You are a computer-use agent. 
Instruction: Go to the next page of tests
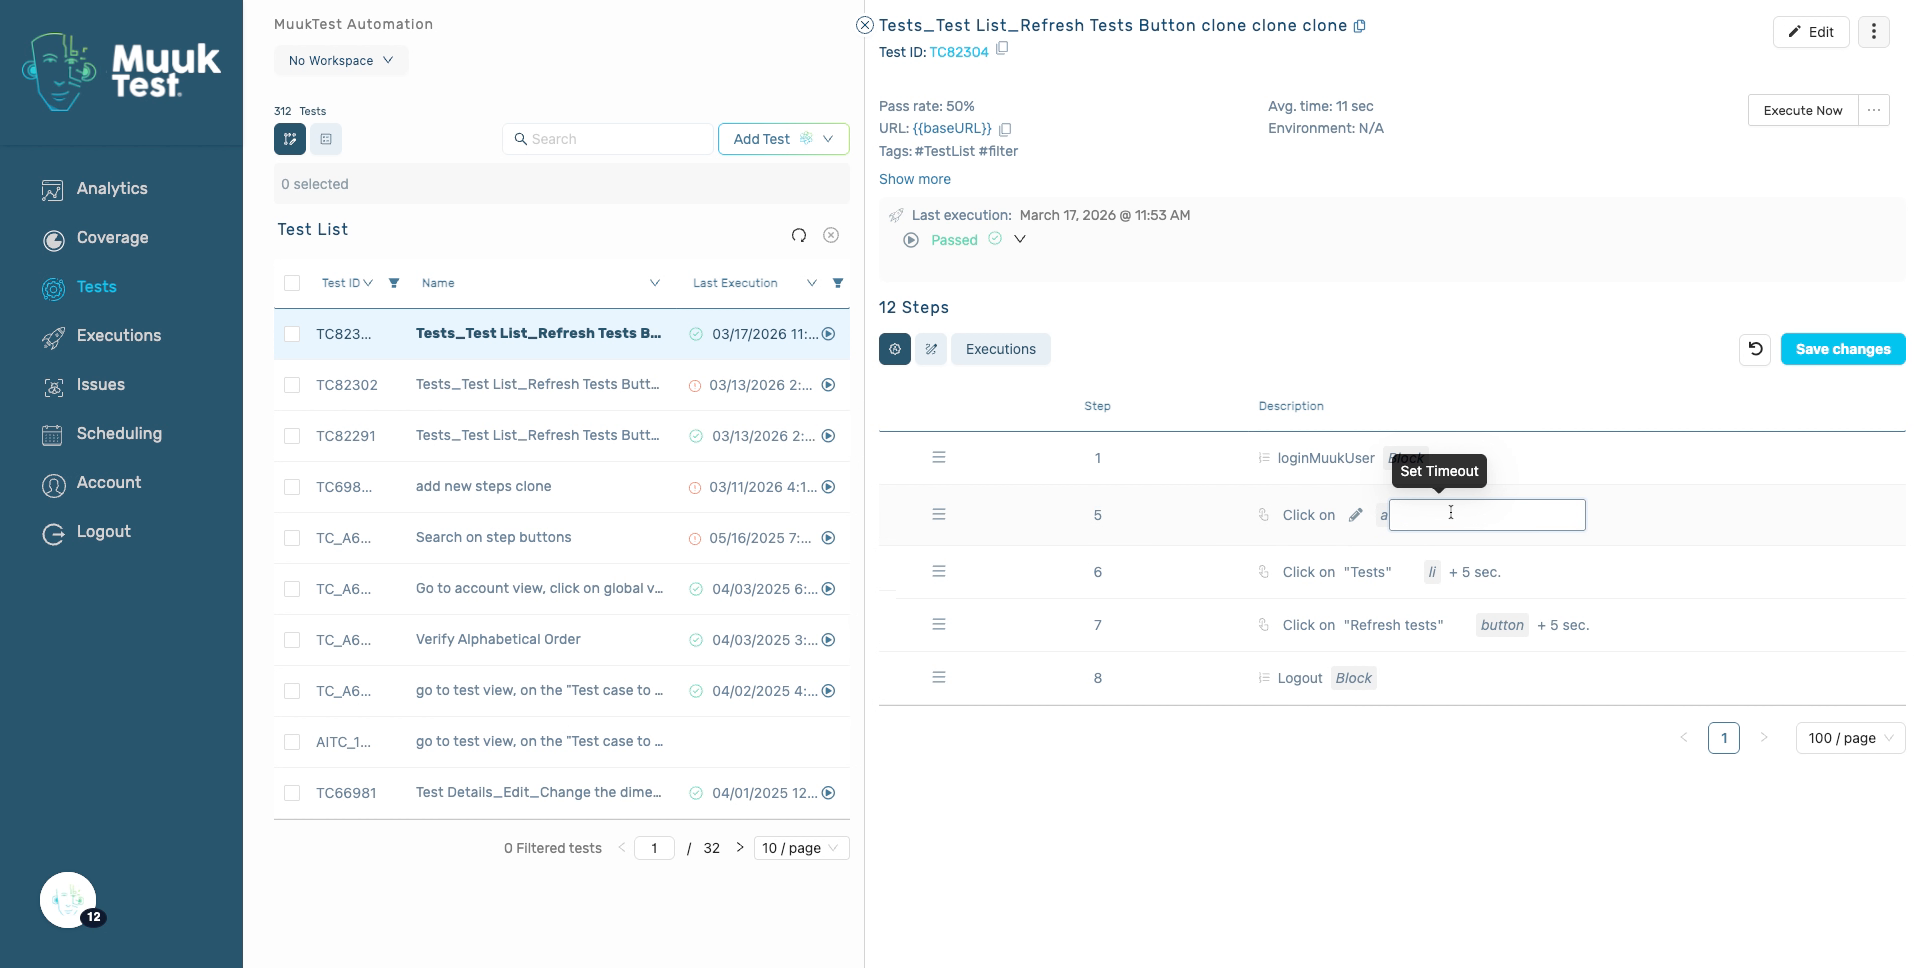pyautogui.click(x=740, y=848)
